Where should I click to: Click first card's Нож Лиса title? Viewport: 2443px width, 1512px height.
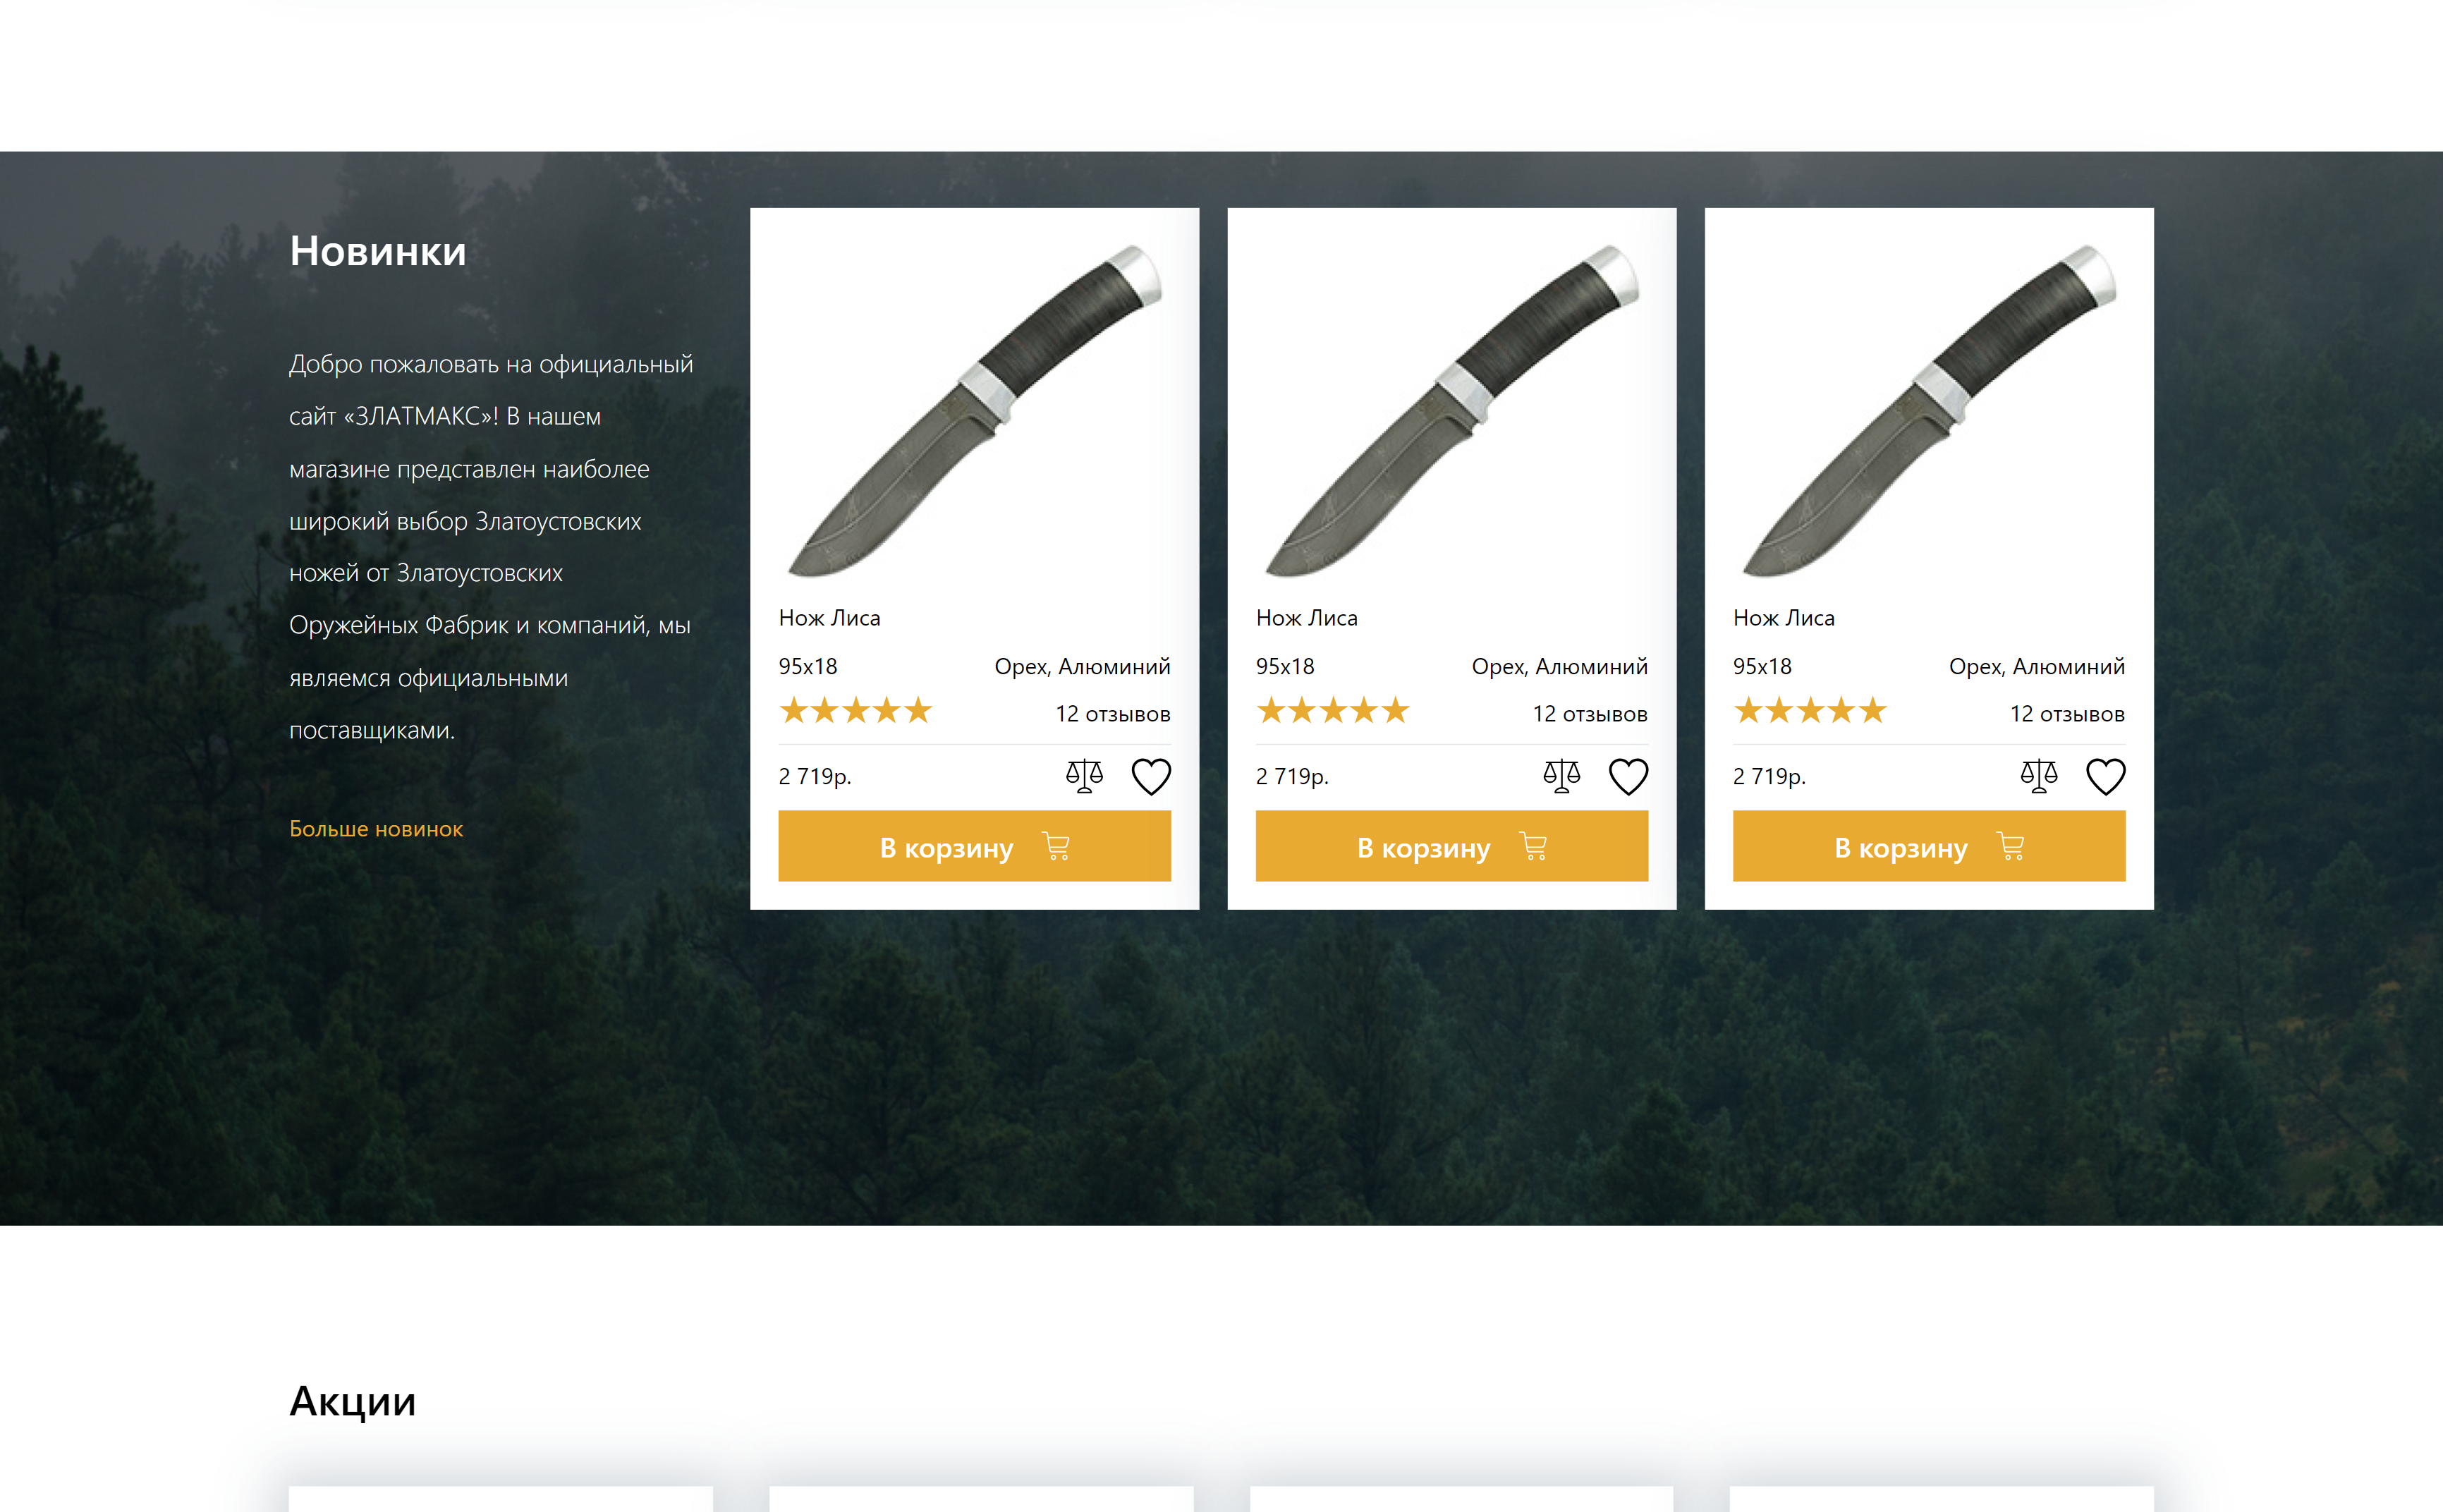point(829,618)
